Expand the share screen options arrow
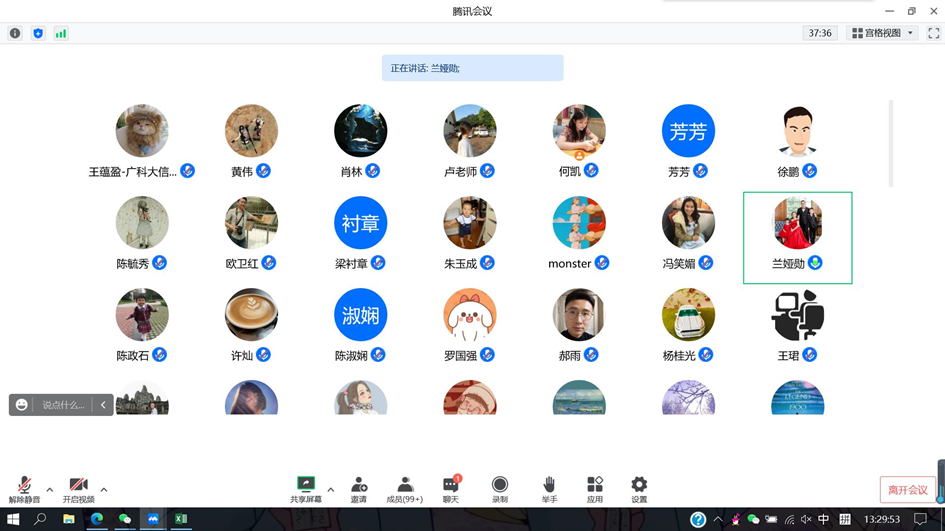This screenshot has height=531, width=945. click(331, 490)
